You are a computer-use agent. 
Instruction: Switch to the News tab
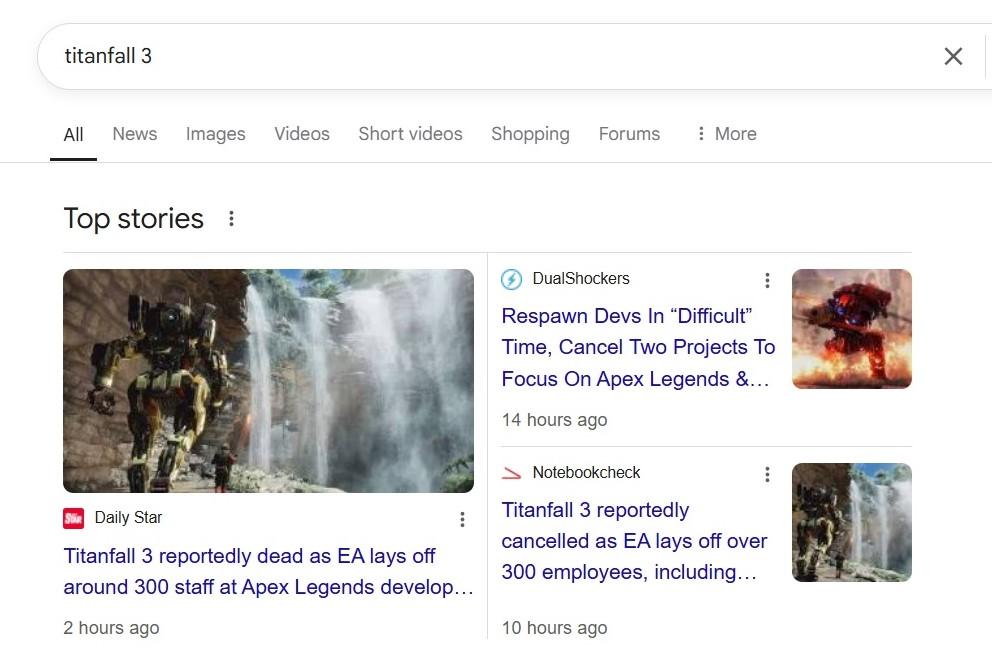pyautogui.click(x=135, y=134)
